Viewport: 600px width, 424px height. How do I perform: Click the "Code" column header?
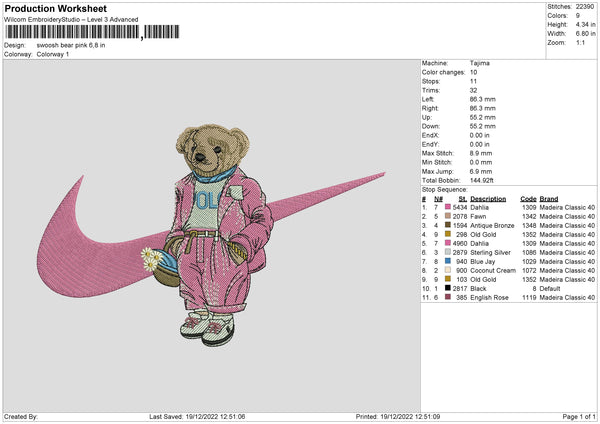click(x=528, y=199)
